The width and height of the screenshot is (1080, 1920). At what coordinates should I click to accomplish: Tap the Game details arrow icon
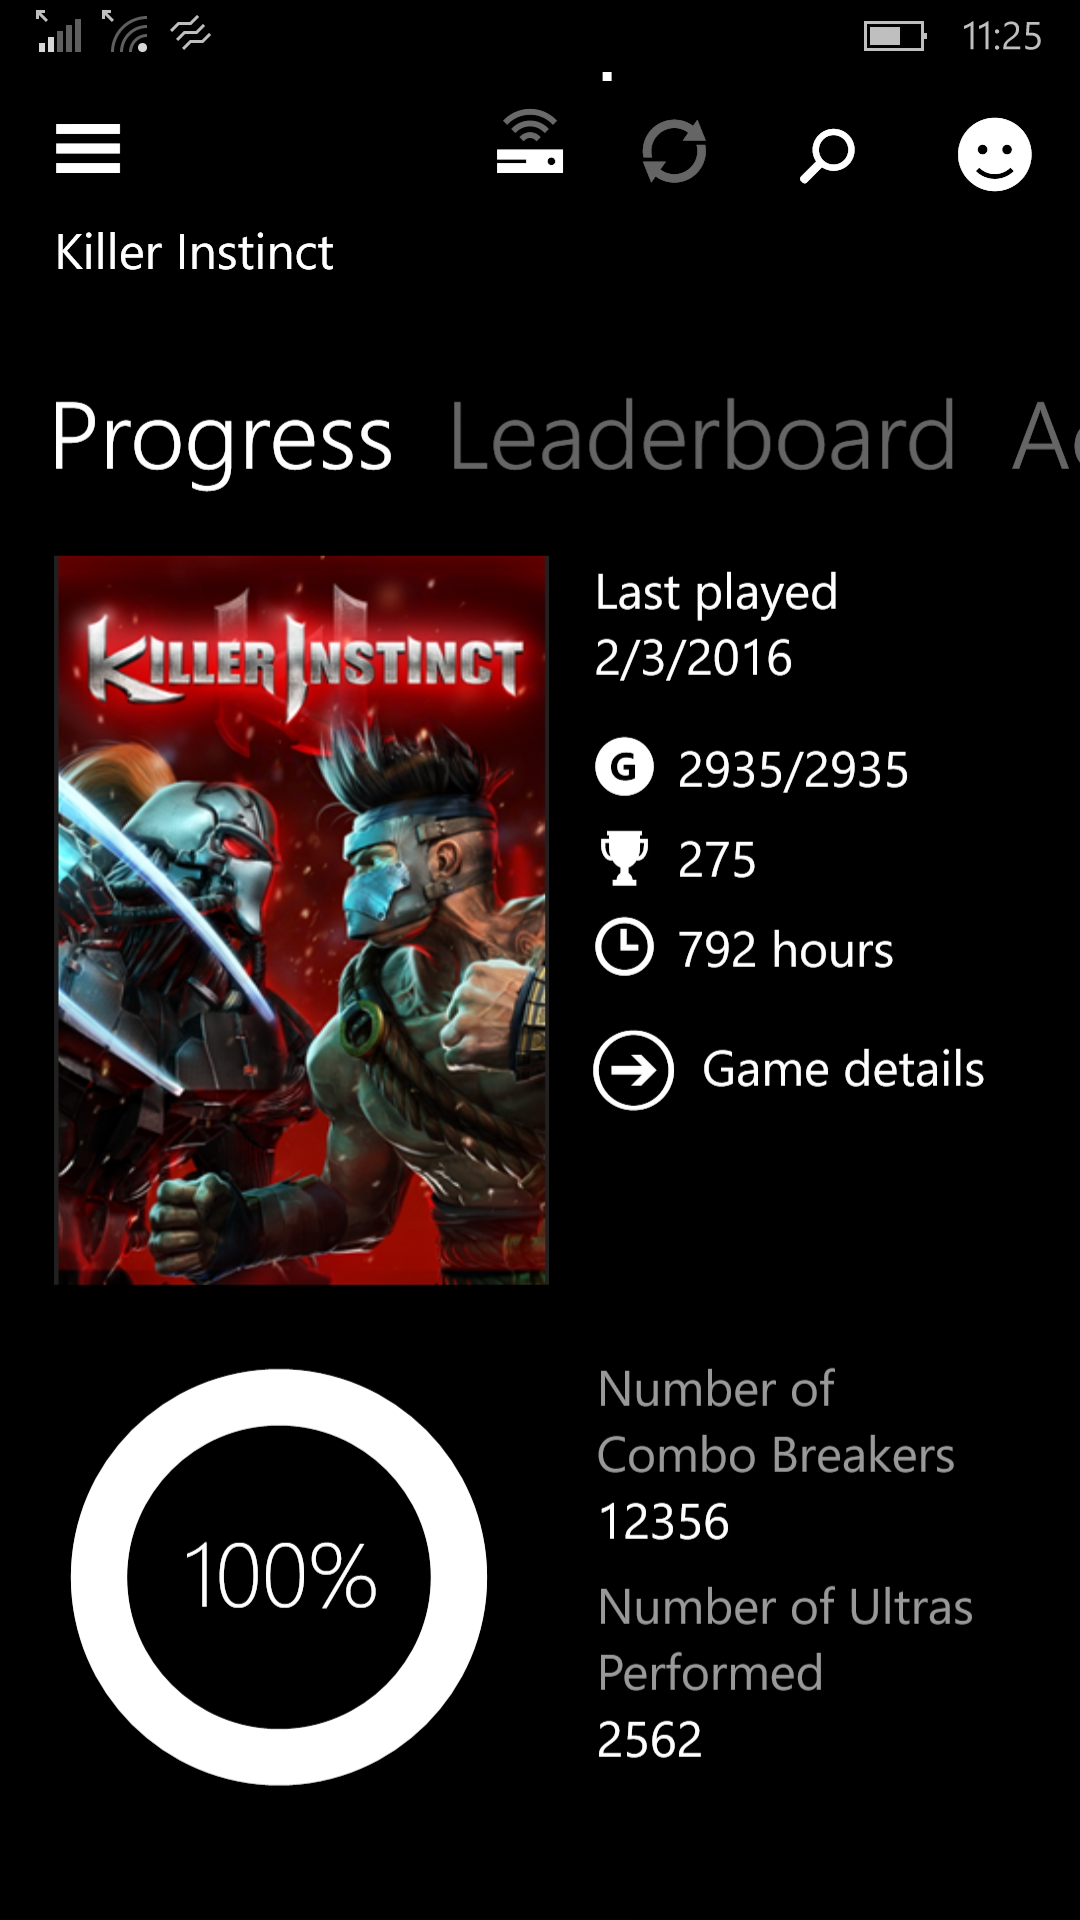[x=634, y=1070]
